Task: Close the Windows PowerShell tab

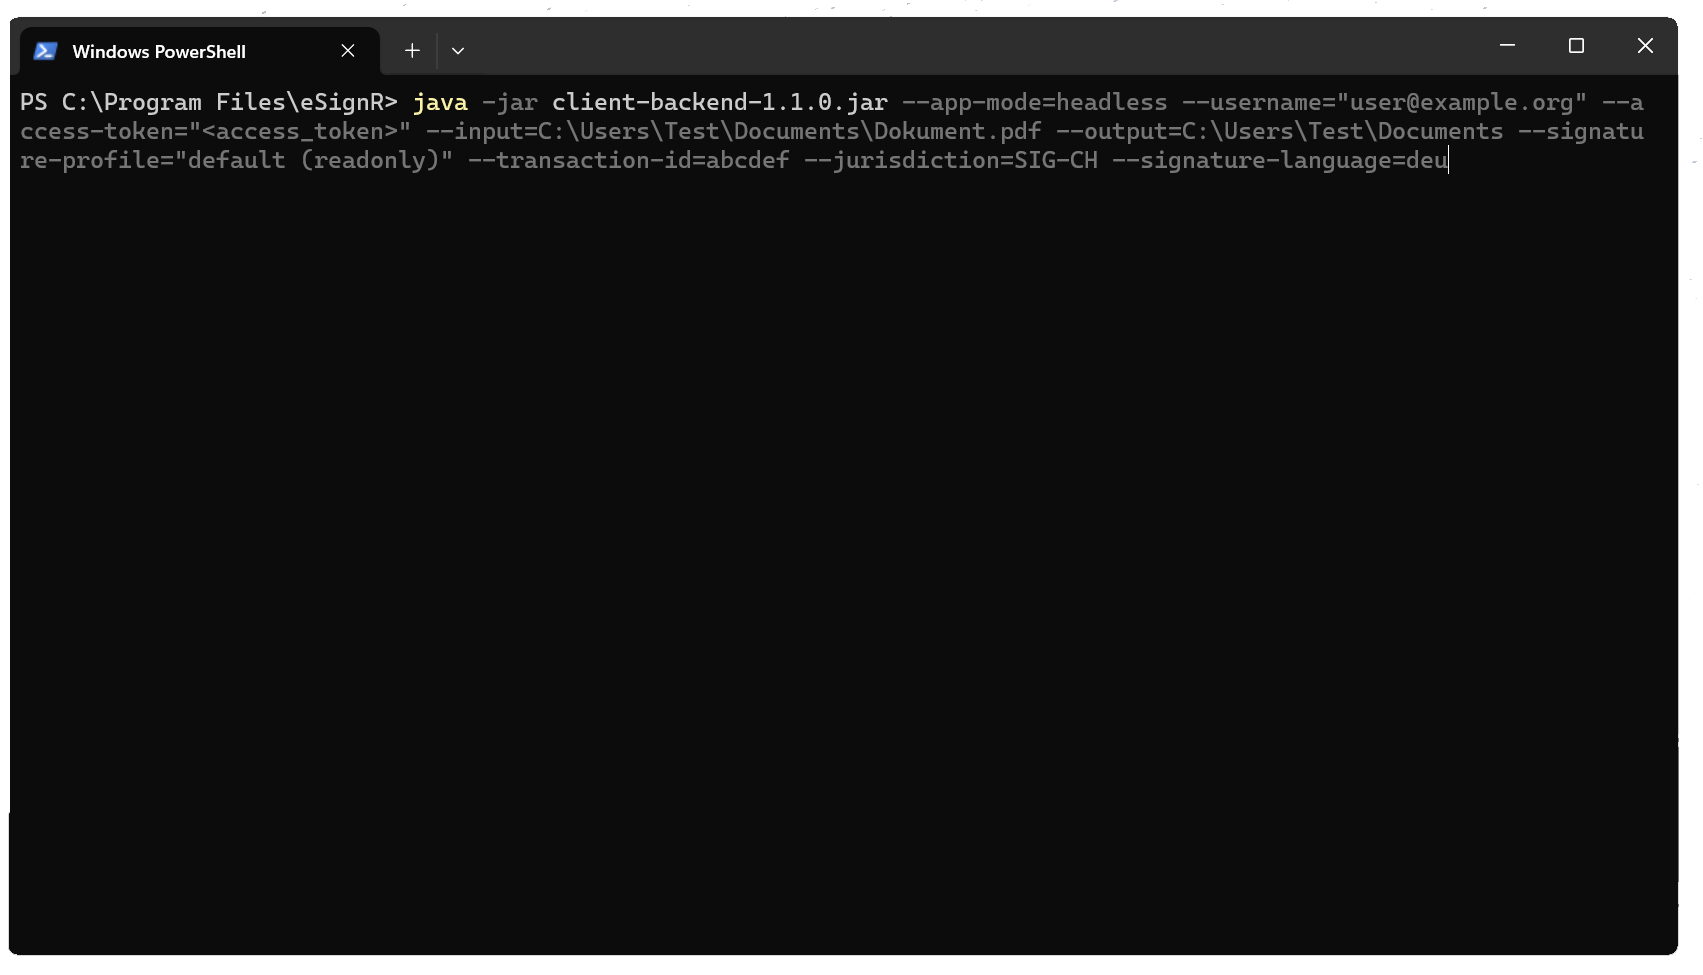Action: pos(348,51)
